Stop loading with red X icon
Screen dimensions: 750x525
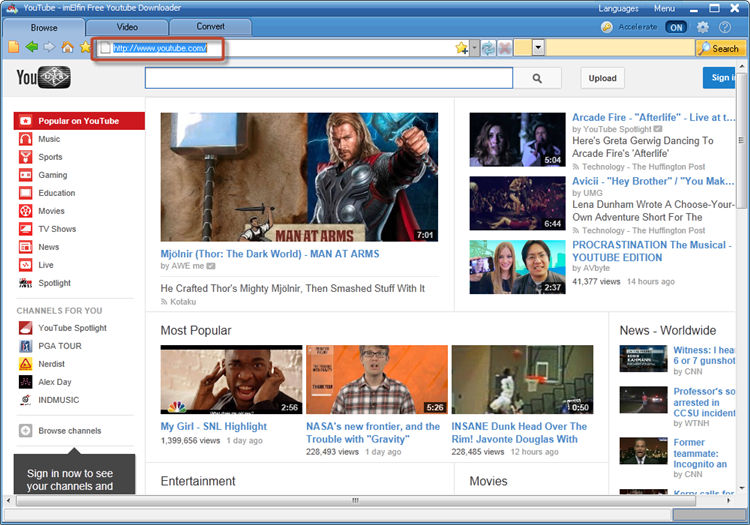click(505, 48)
